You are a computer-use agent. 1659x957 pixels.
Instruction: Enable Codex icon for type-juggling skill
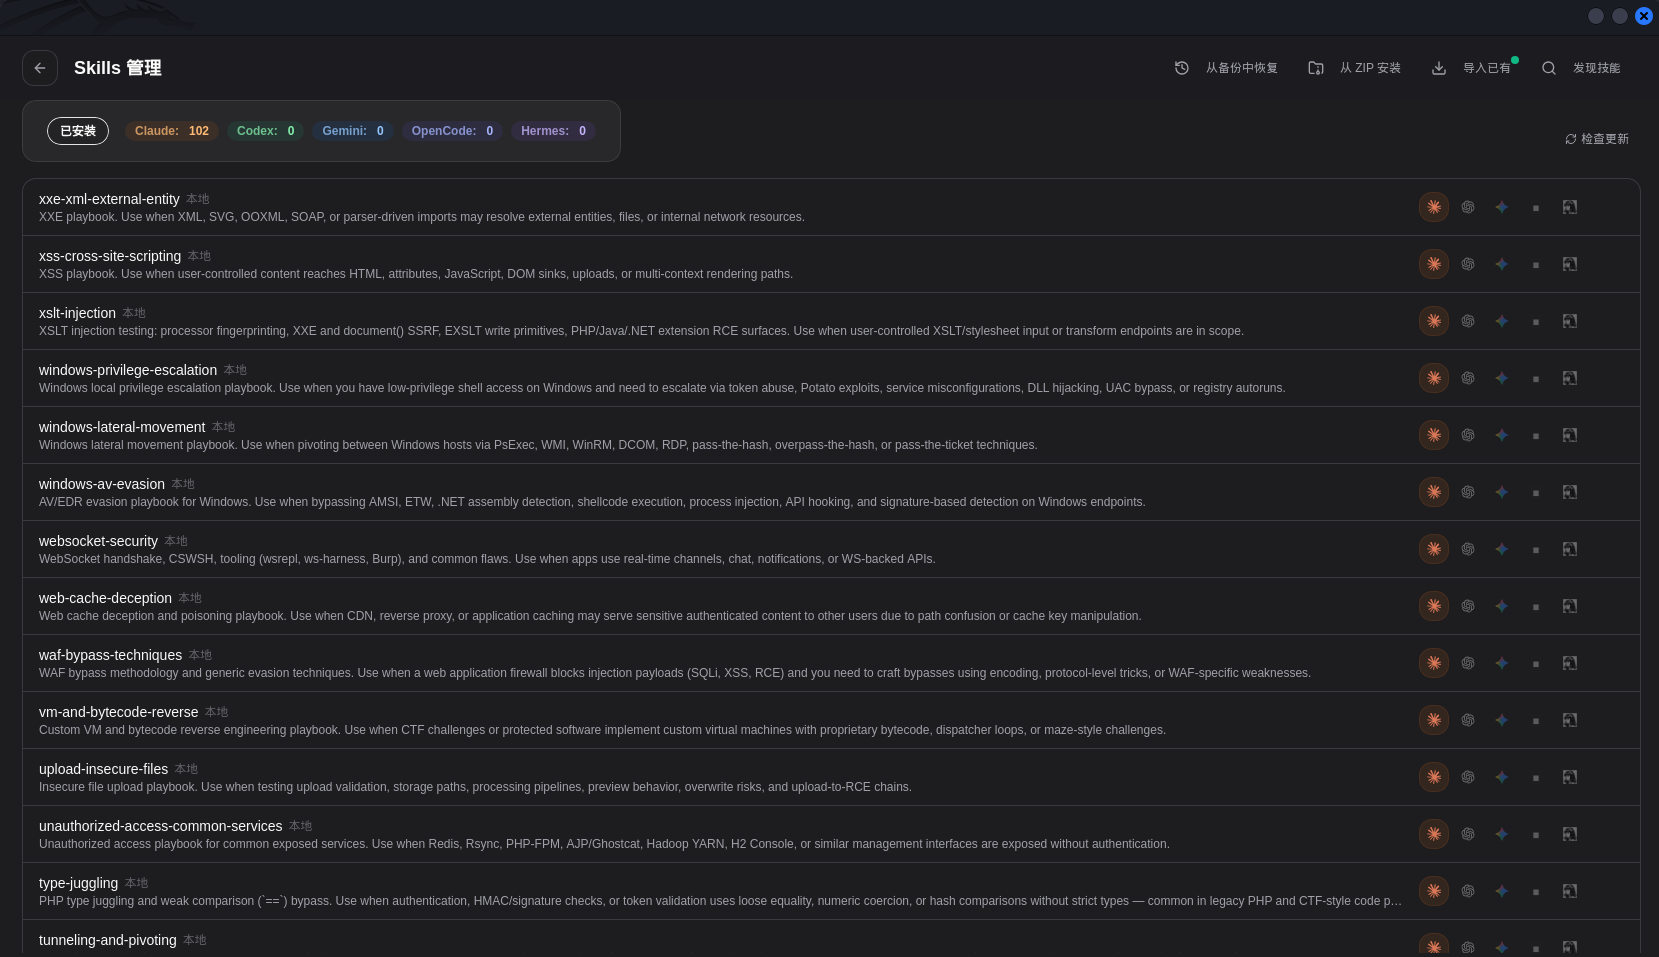(x=1468, y=891)
